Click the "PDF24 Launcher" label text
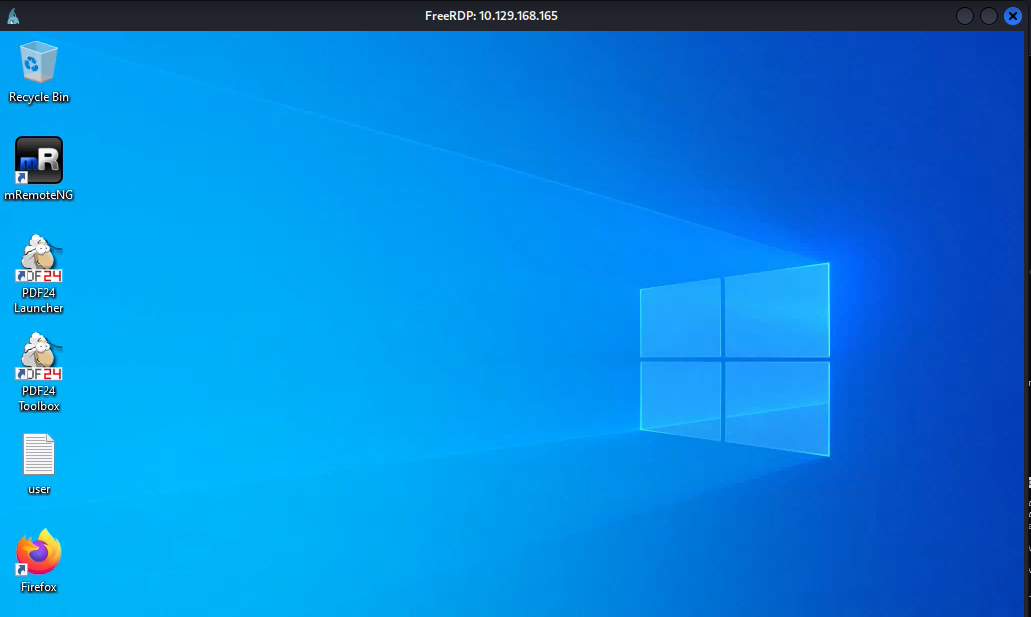This screenshot has width=1031, height=617. tap(39, 301)
